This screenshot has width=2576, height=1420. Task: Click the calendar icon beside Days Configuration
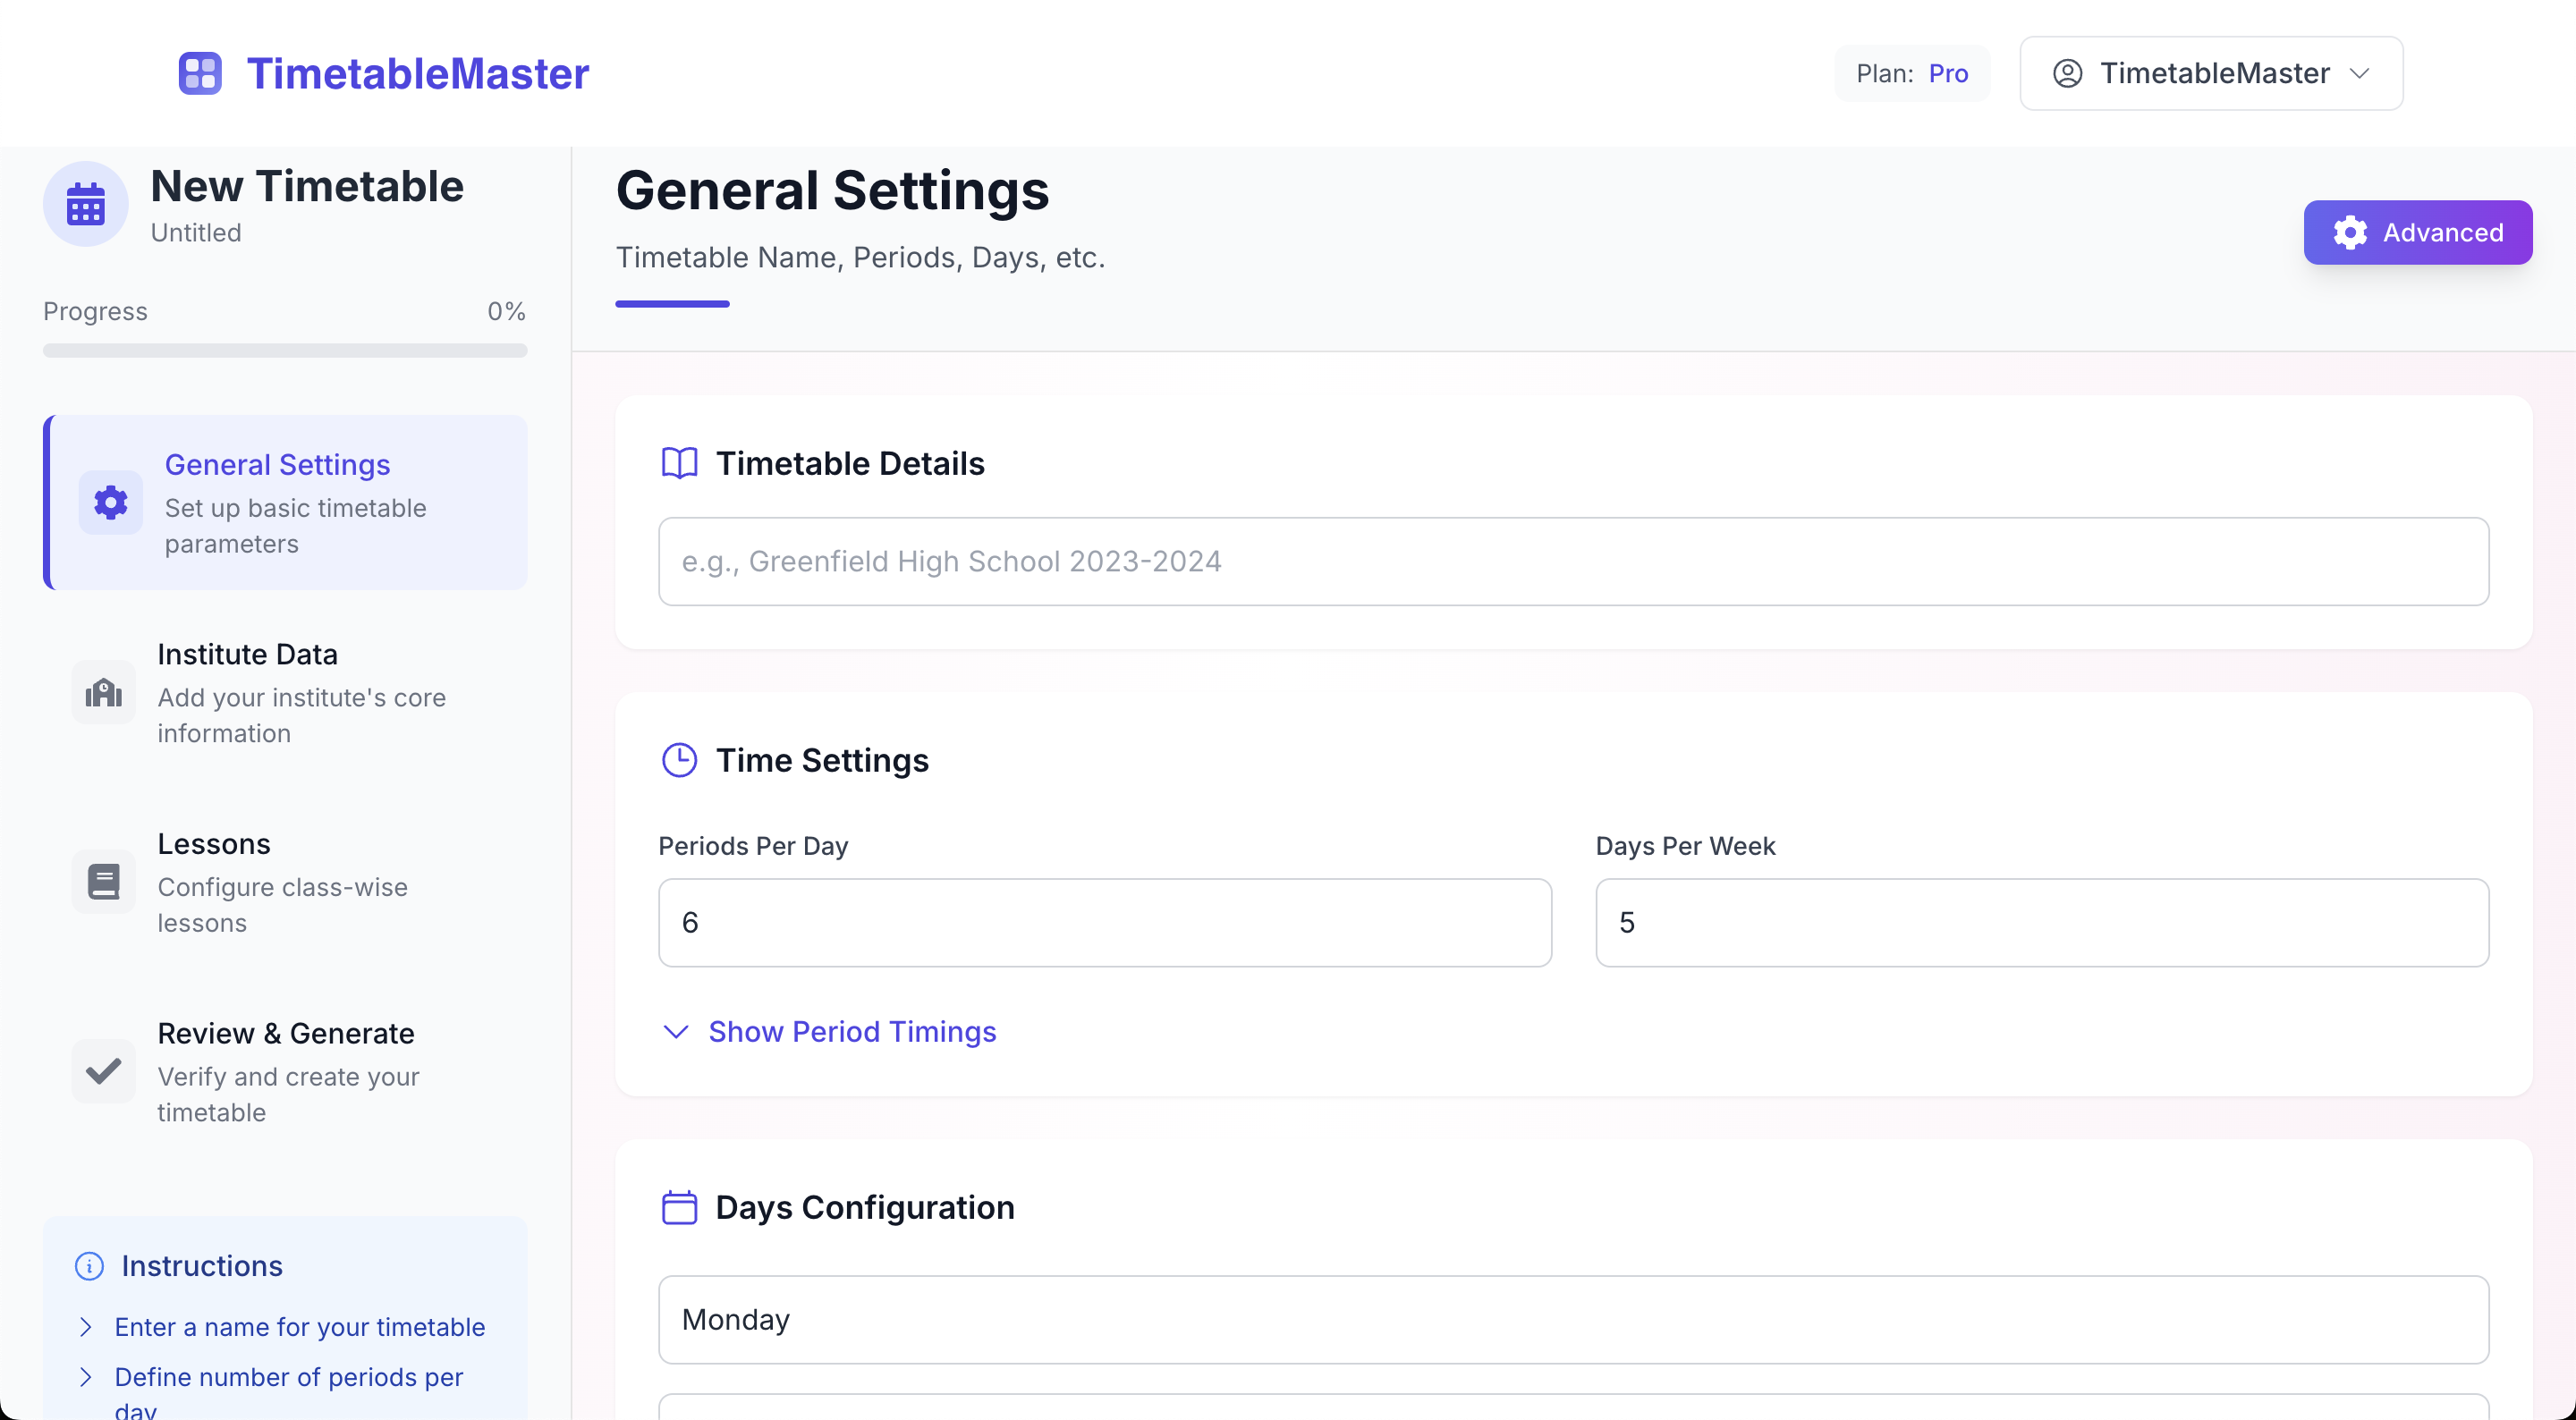click(x=679, y=1207)
